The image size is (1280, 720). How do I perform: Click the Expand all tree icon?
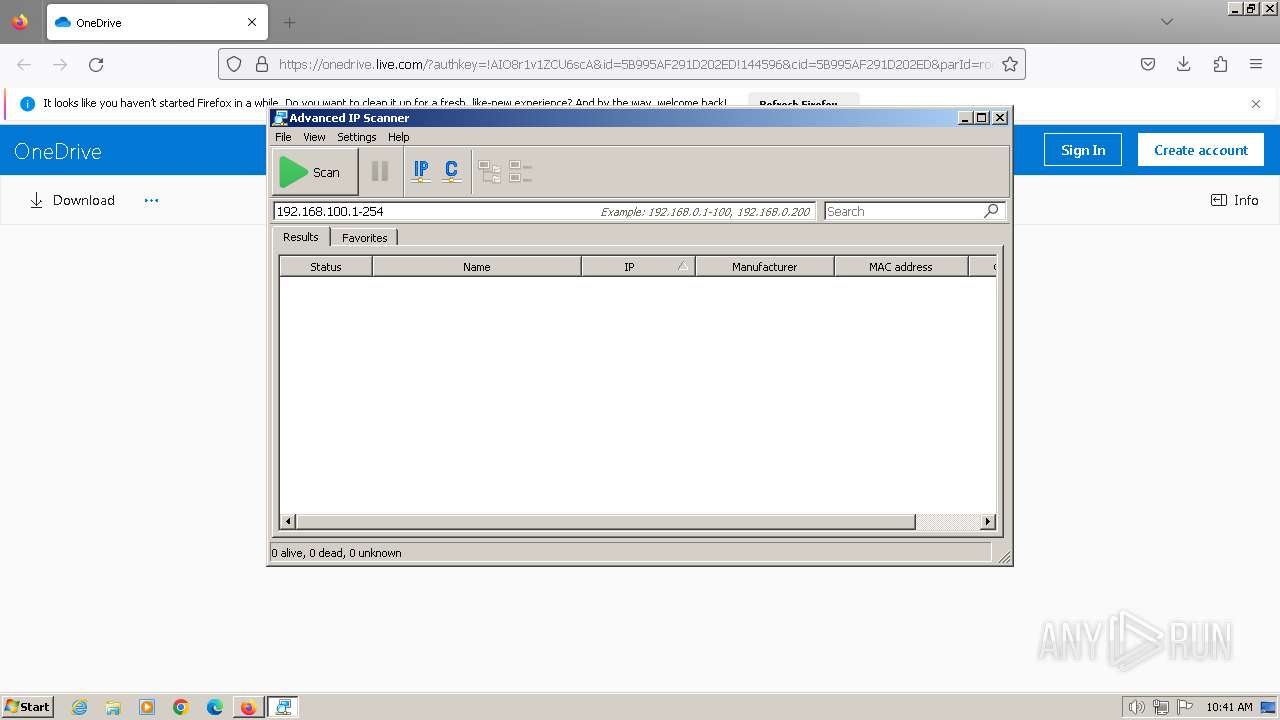coord(490,172)
